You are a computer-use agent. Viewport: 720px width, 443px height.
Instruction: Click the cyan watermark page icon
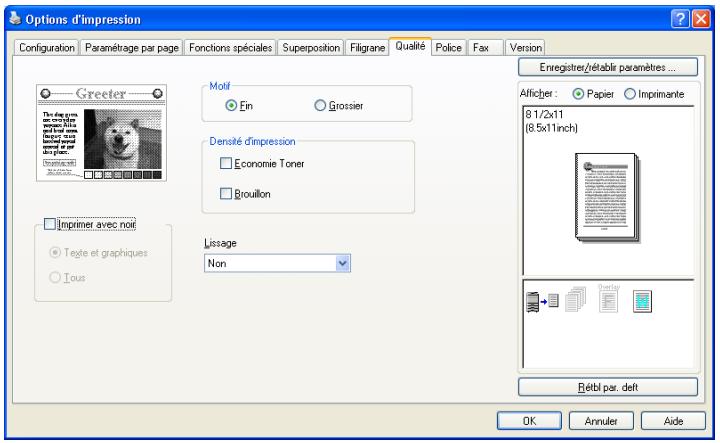(642, 302)
